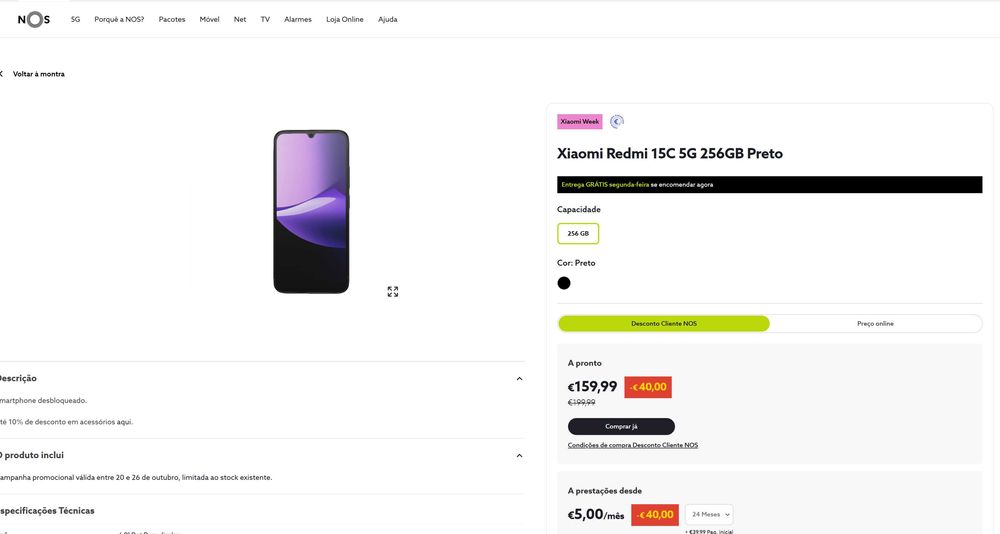Collapse the Descrição section
The height and width of the screenshot is (534, 1000).
coord(519,379)
